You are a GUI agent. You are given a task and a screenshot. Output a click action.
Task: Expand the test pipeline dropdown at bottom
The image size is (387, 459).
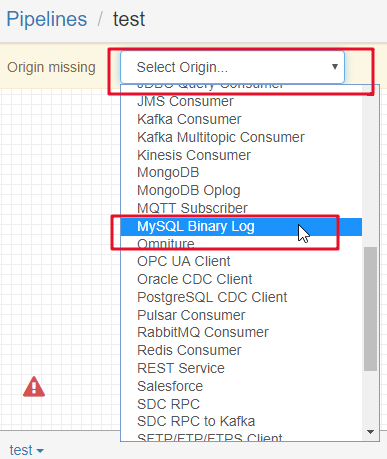(x=26, y=450)
